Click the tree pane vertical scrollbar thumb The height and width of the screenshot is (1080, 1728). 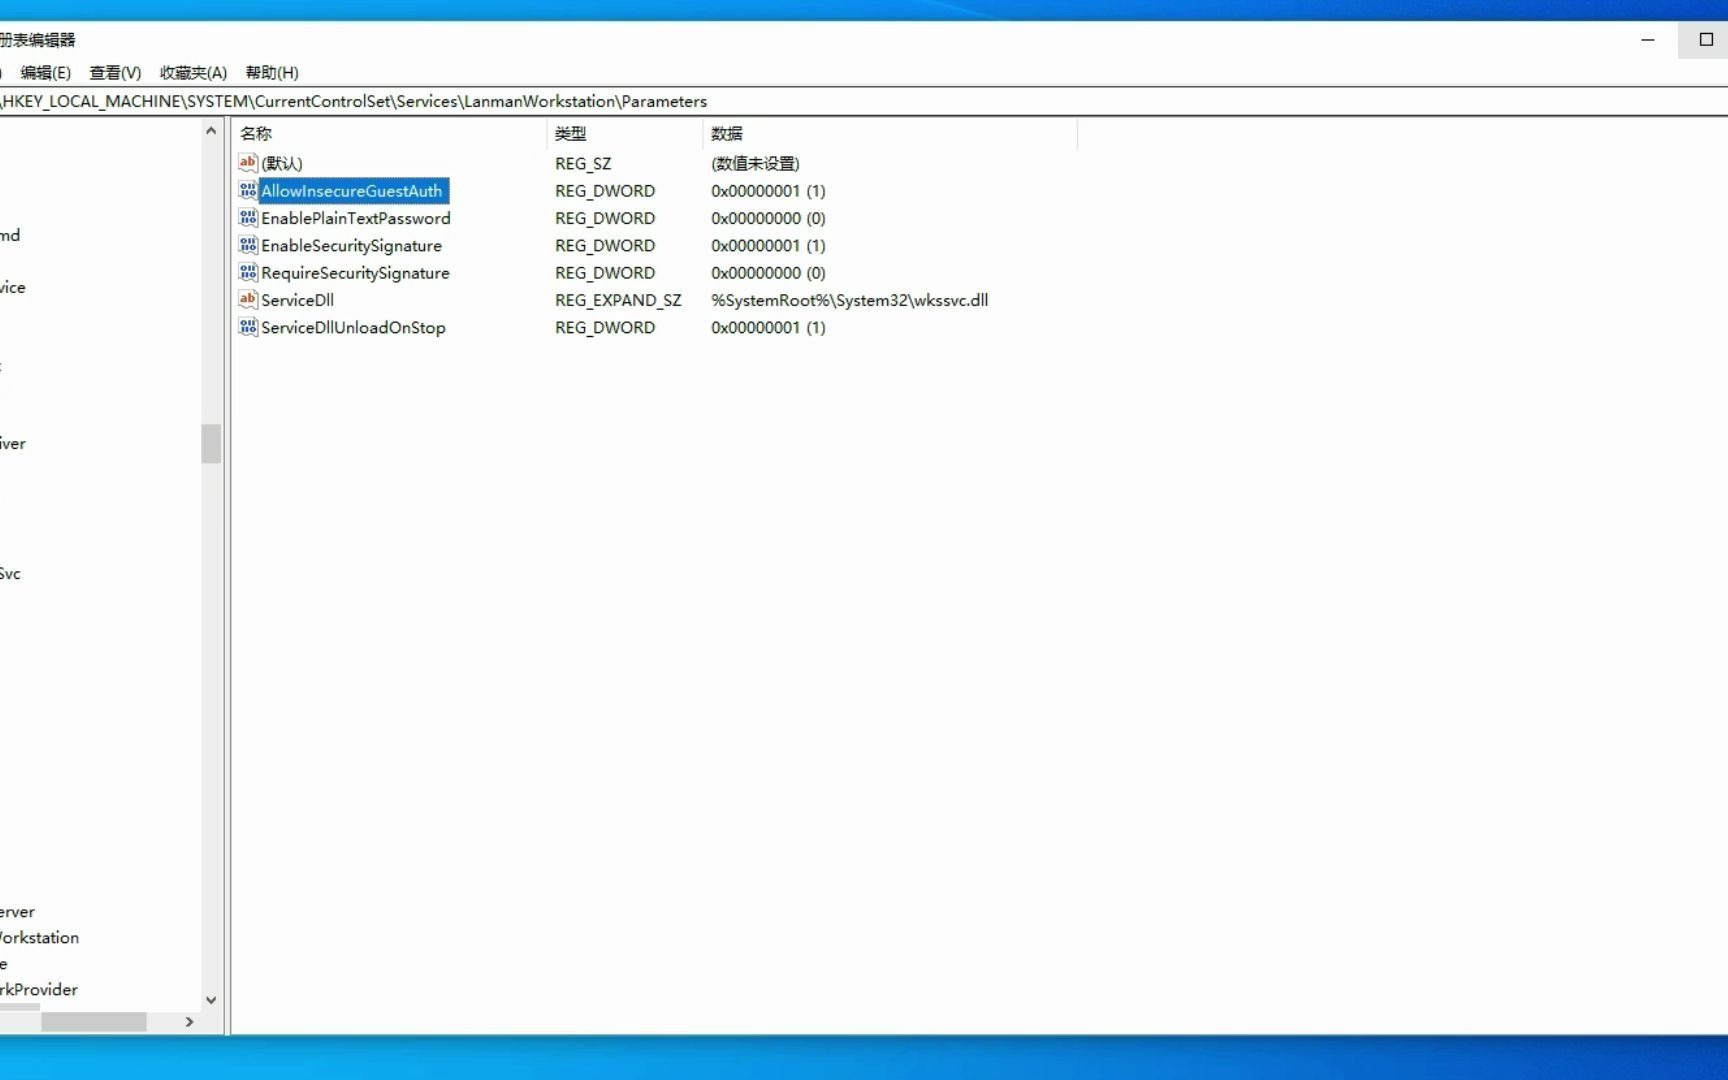pyautogui.click(x=211, y=444)
